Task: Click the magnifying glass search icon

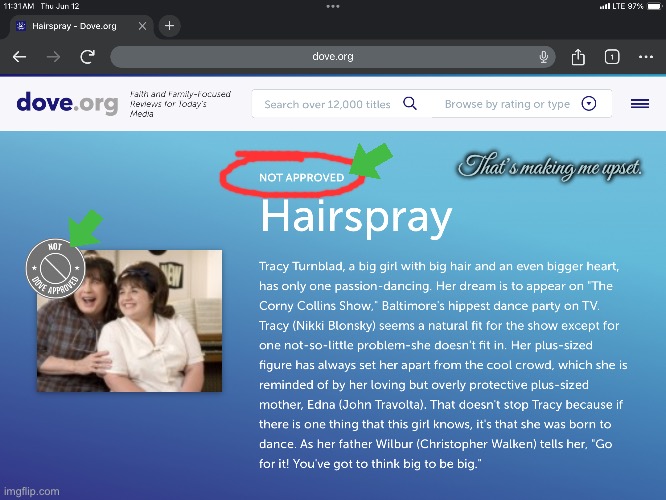Action: [410, 103]
